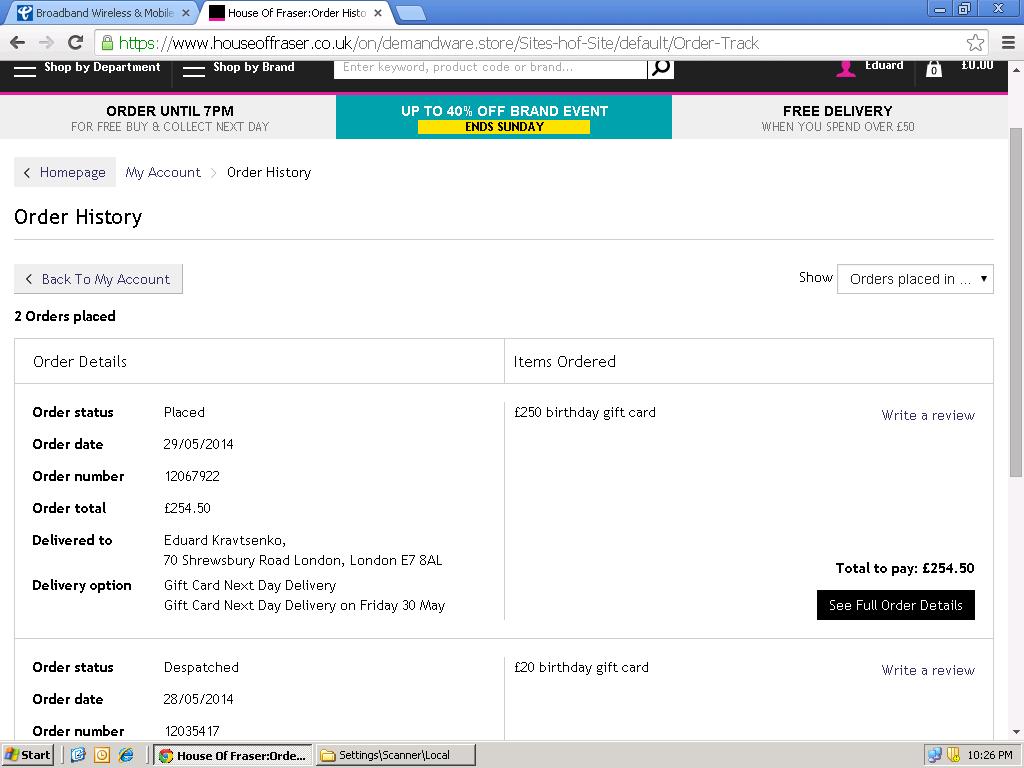Open the Shop by Brand menu
Image resolution: width=1024 pixels, height=768 pixels.
238,68
